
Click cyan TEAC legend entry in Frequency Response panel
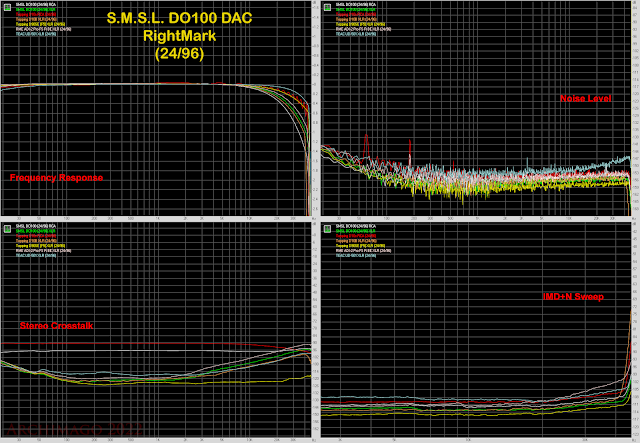tap(36, 34)
